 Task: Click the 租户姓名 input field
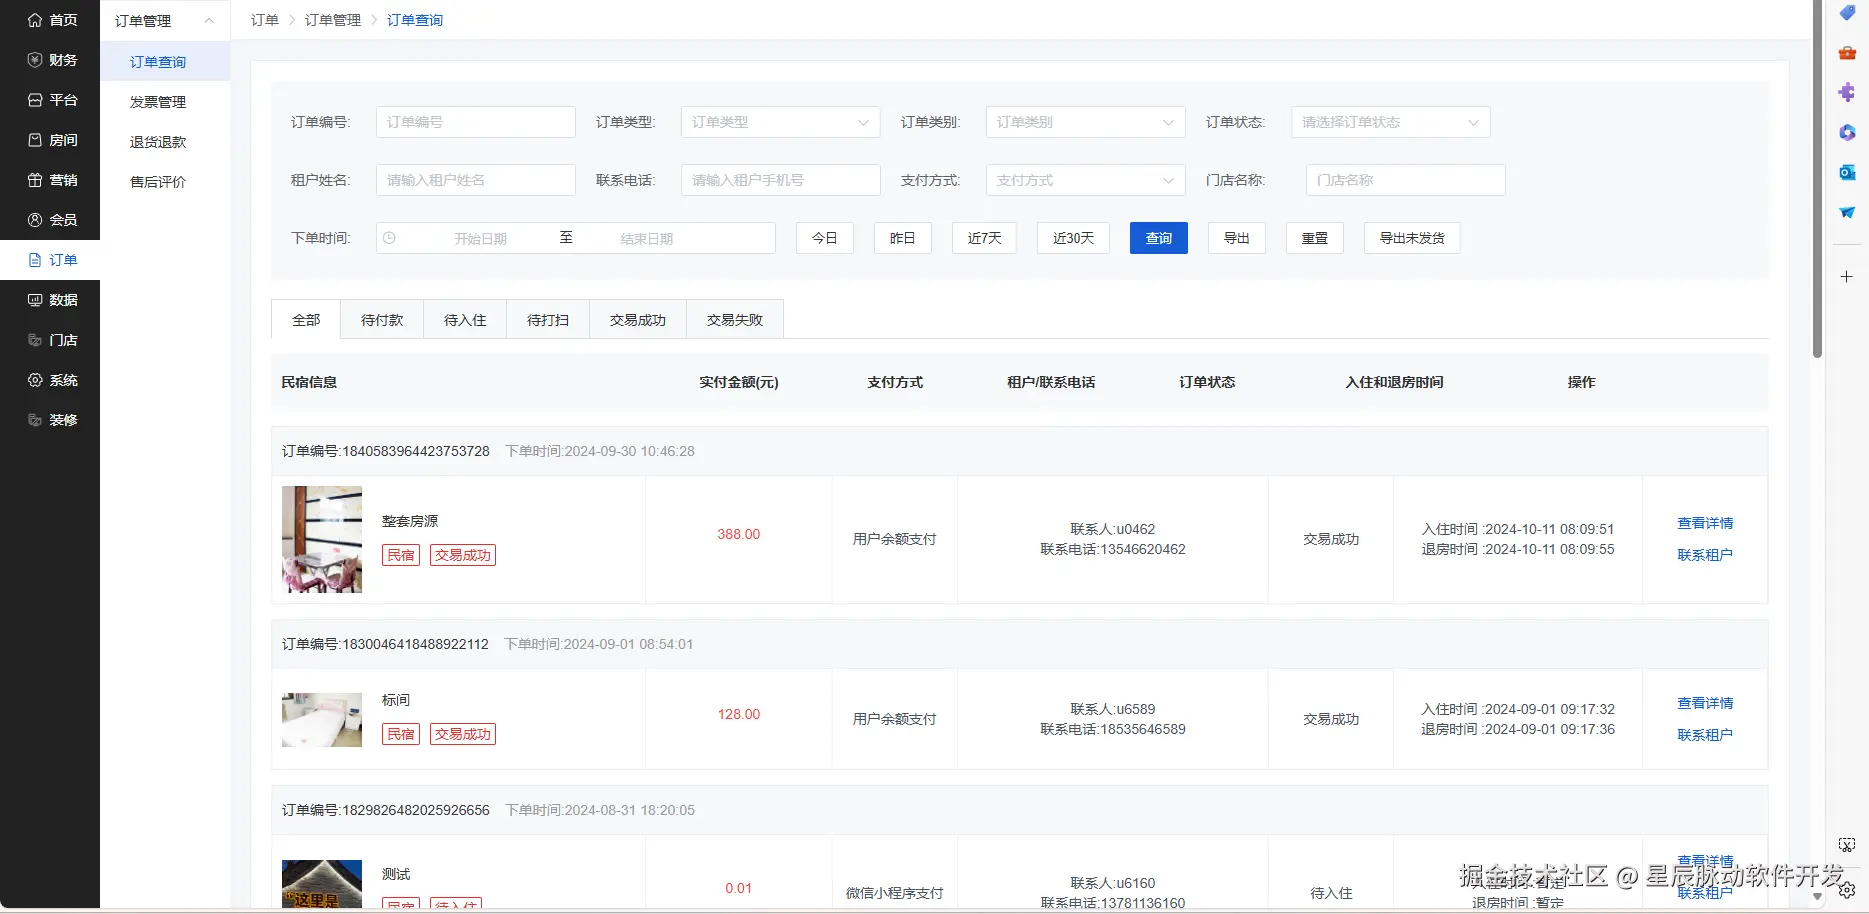[476, 180]
